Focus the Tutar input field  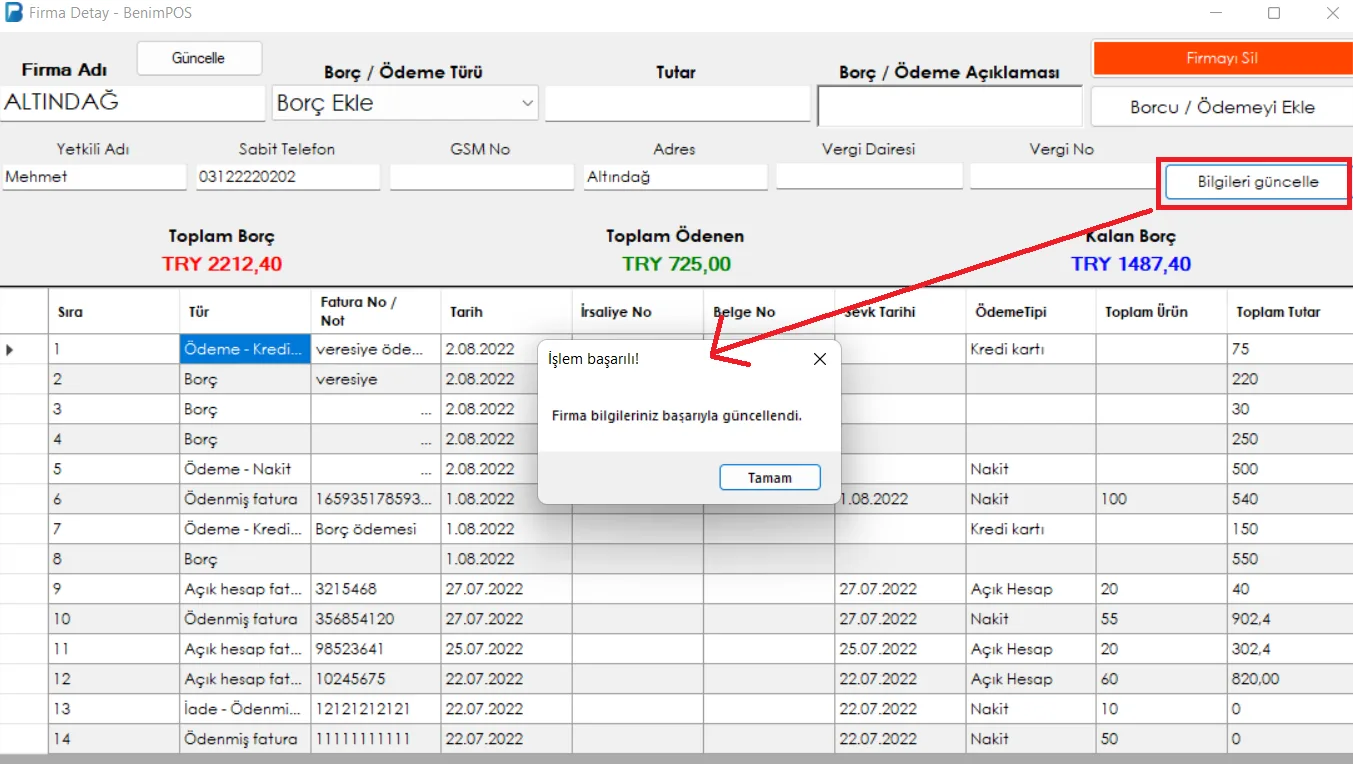pyautogui.click(x=677, y=103)
